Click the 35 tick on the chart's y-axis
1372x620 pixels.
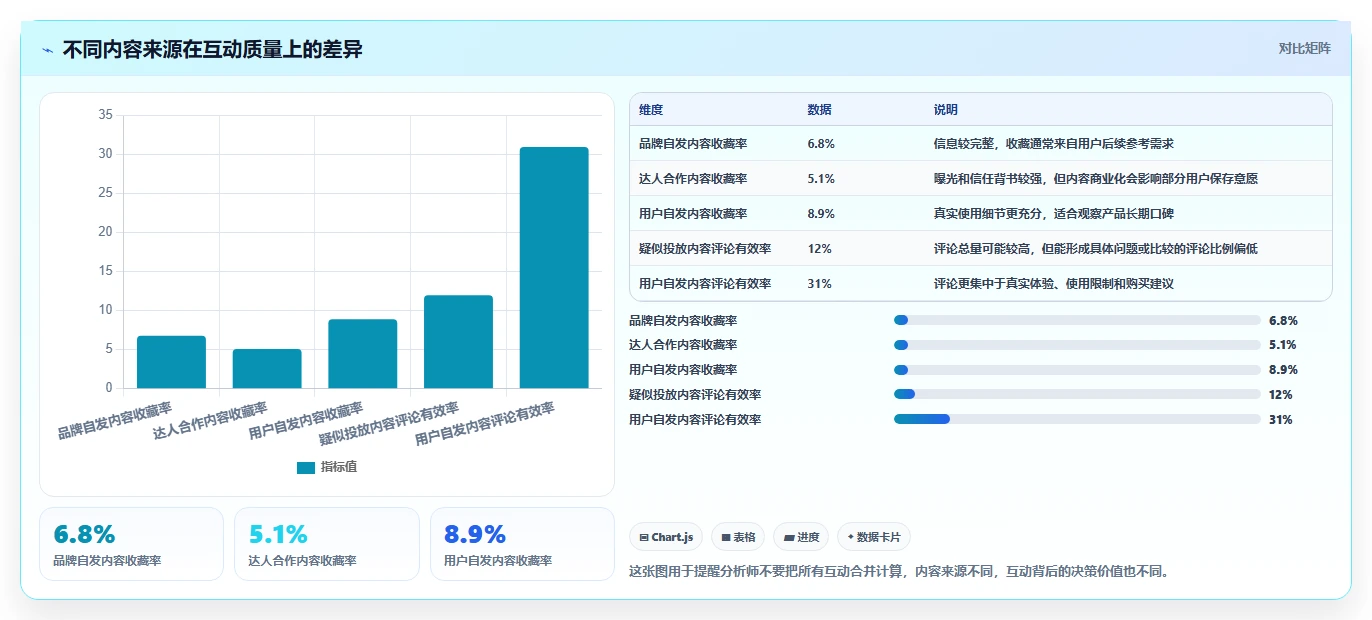105,115
